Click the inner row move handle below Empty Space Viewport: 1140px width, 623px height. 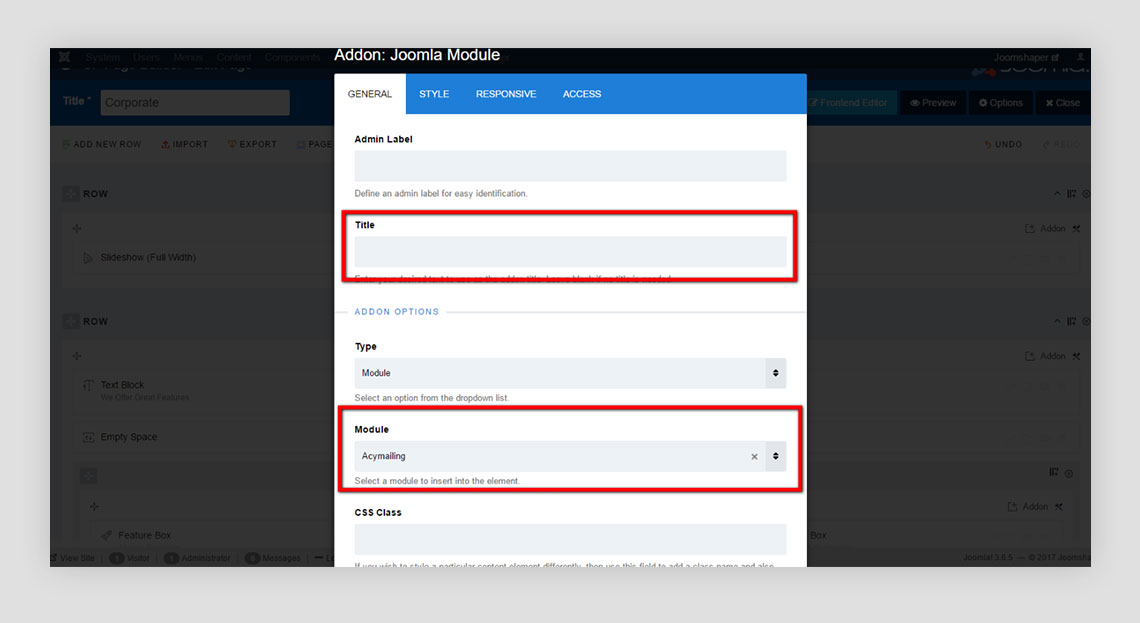pos(89,476)
